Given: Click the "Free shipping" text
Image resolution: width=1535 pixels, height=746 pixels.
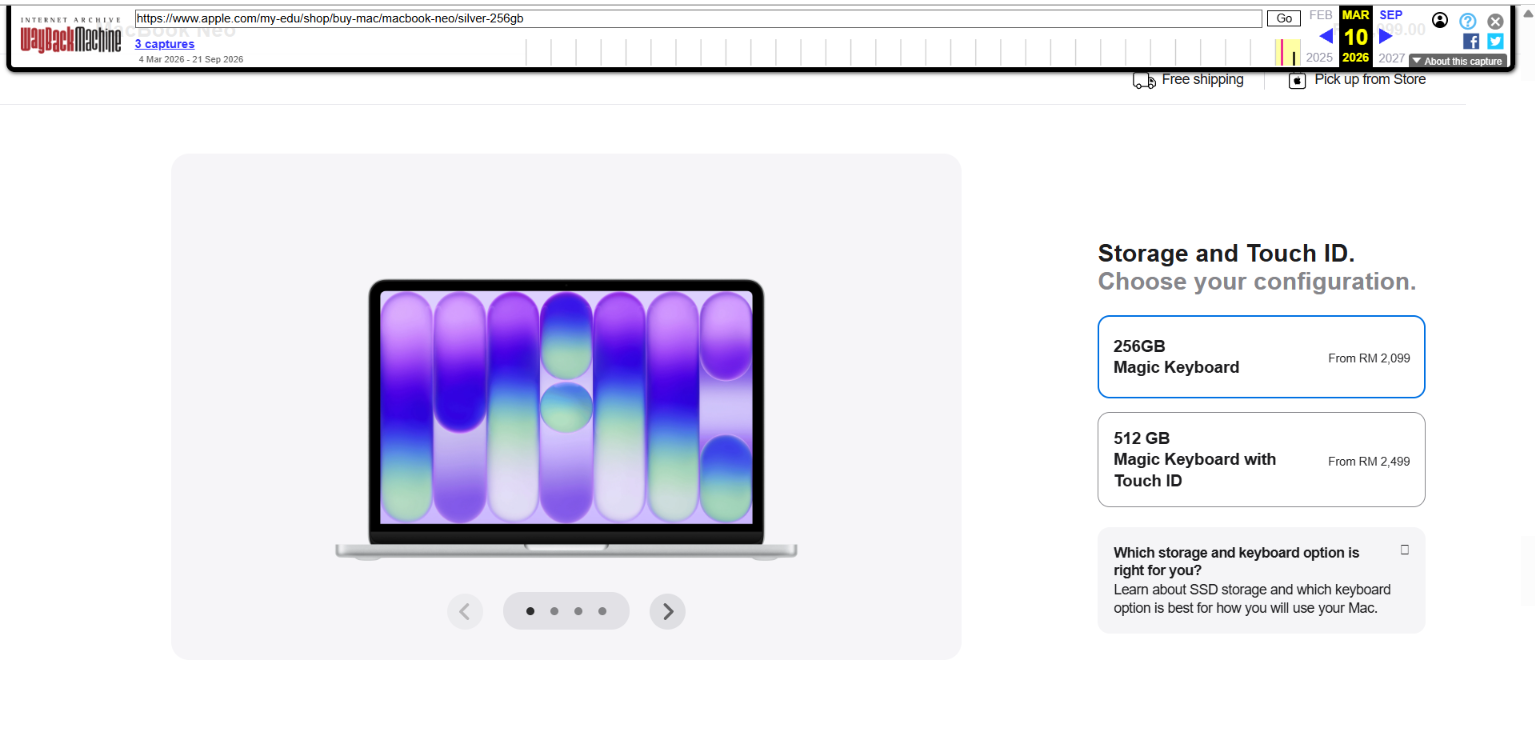Looking at the screenshot, I should click(1203, 80).
